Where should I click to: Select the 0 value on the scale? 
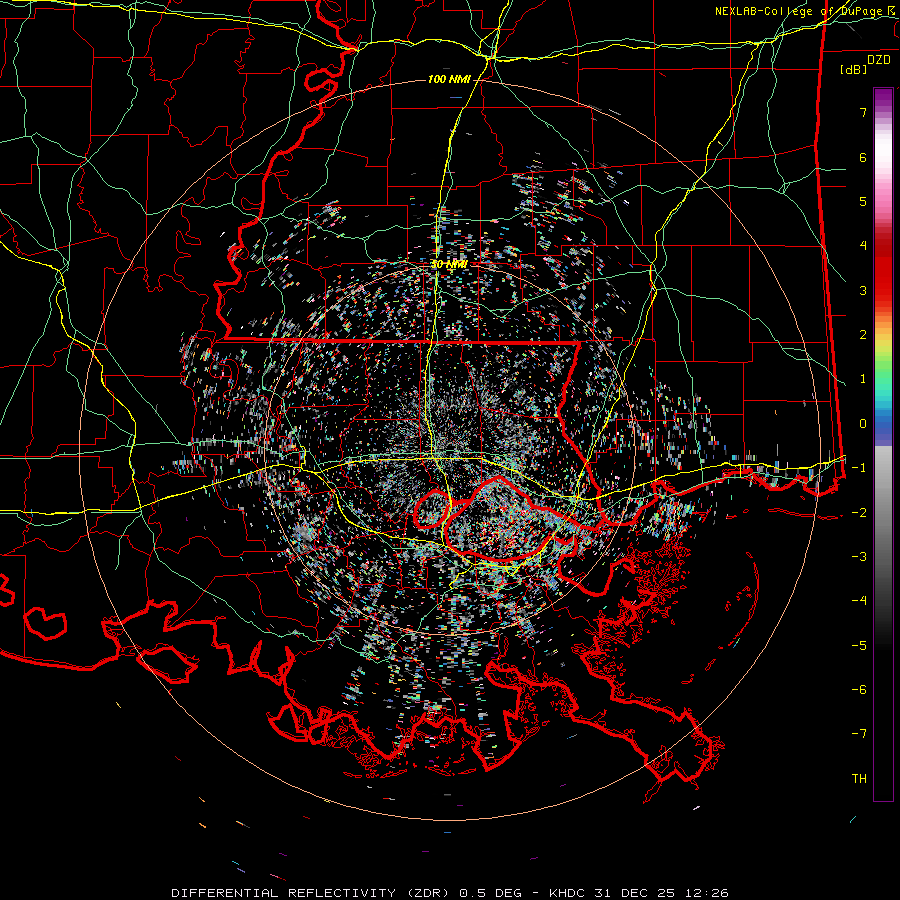863,423
